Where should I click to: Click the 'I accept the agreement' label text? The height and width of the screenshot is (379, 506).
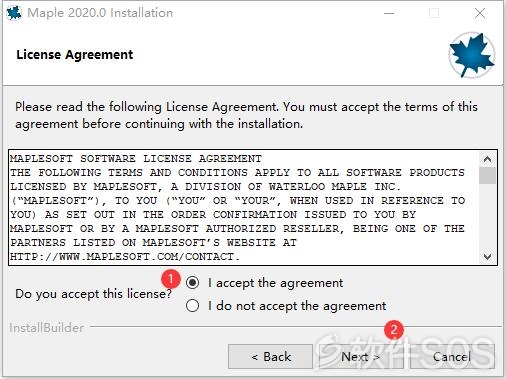[275, 283]
